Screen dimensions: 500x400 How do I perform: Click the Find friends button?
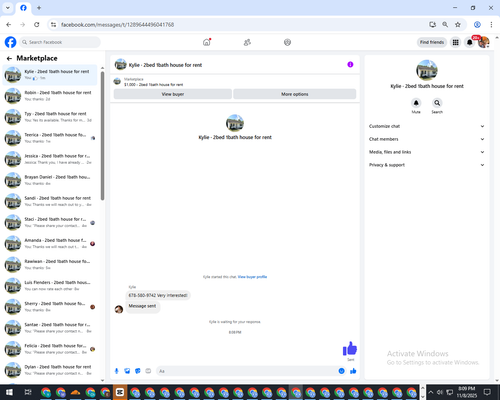coord(432,42)
